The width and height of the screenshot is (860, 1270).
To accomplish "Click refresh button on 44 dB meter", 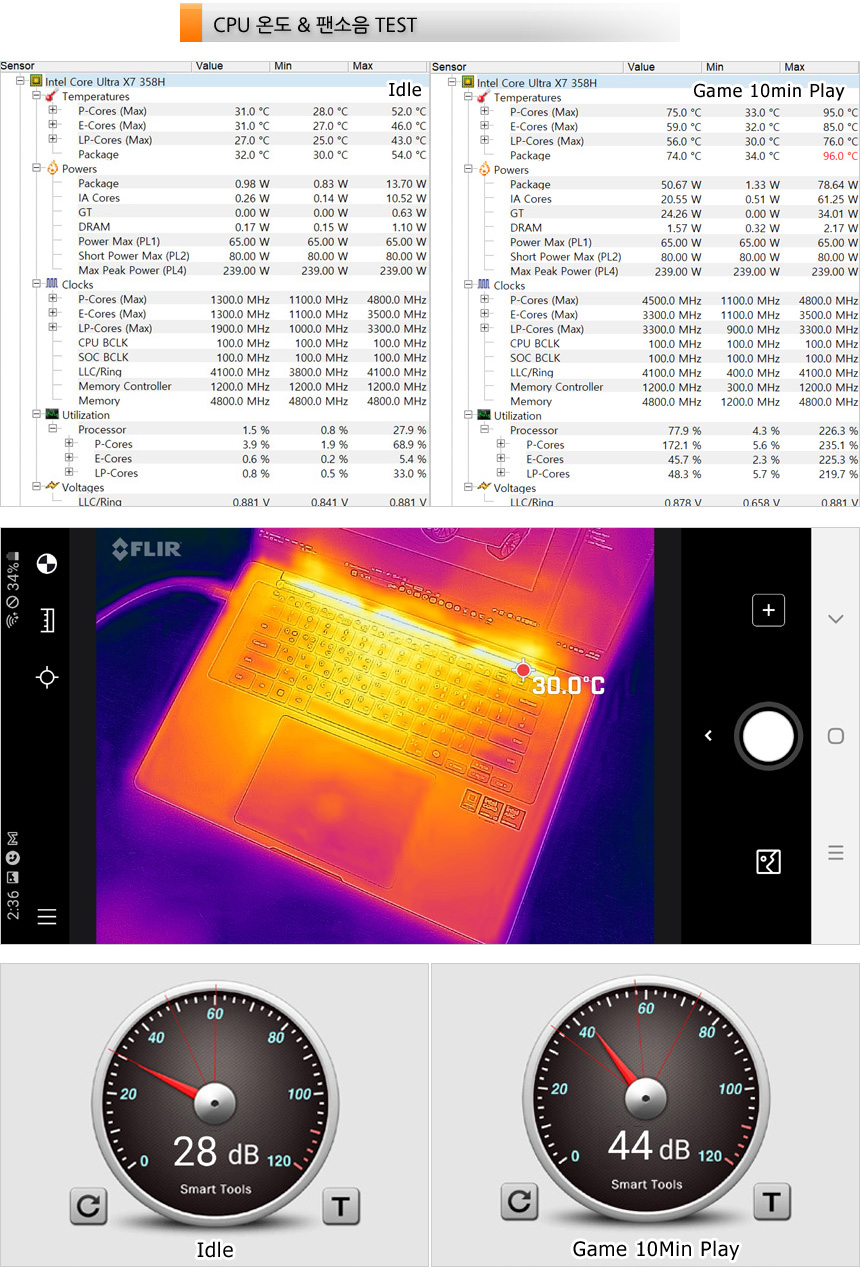I will 519,1201.
